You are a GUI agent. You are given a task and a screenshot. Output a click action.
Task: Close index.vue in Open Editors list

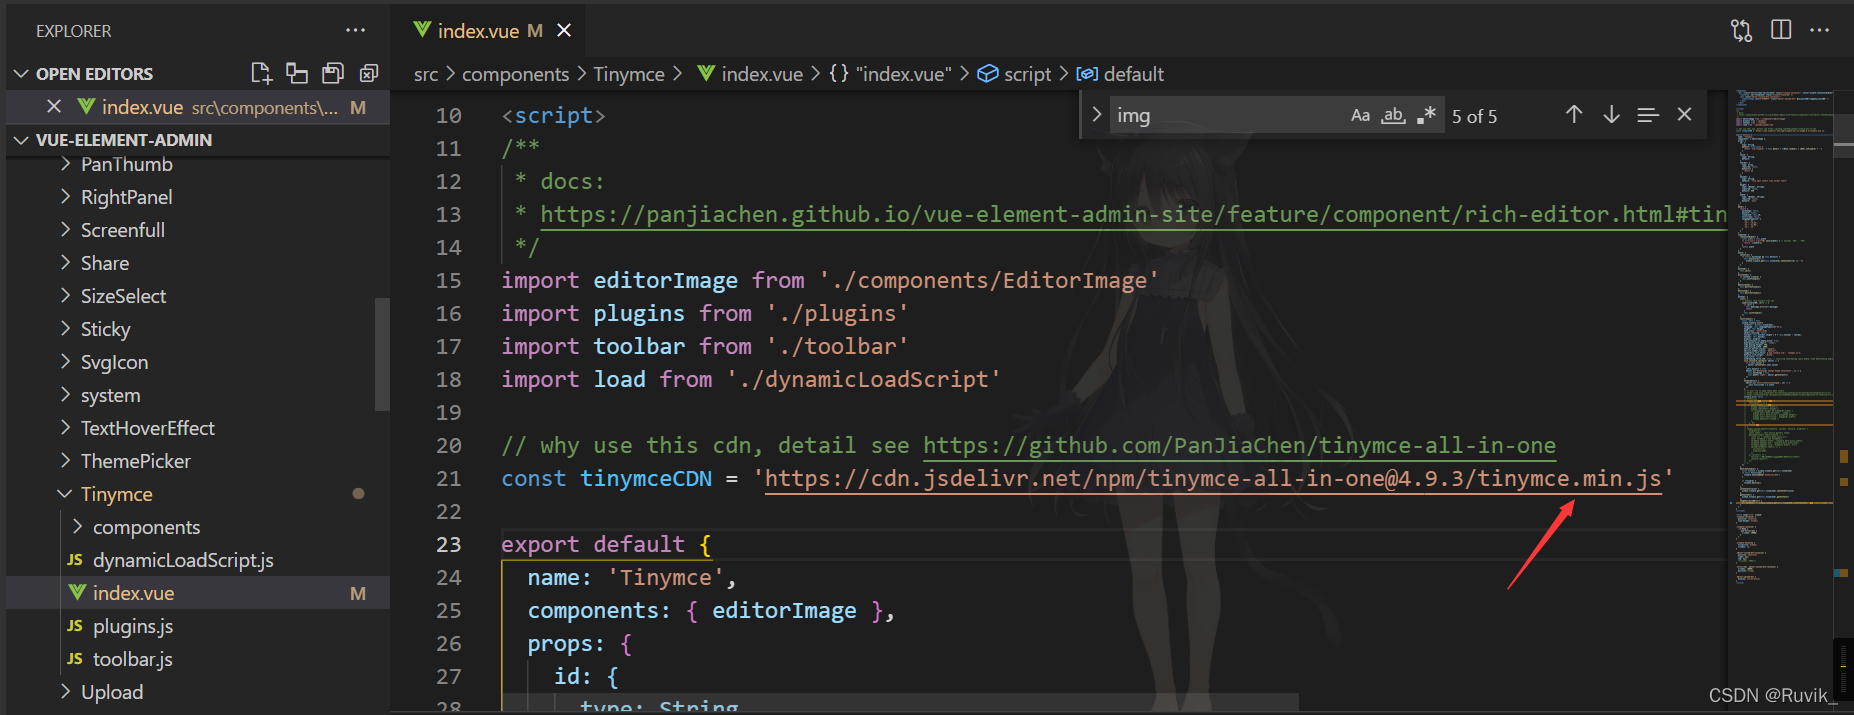click(54, 106)
